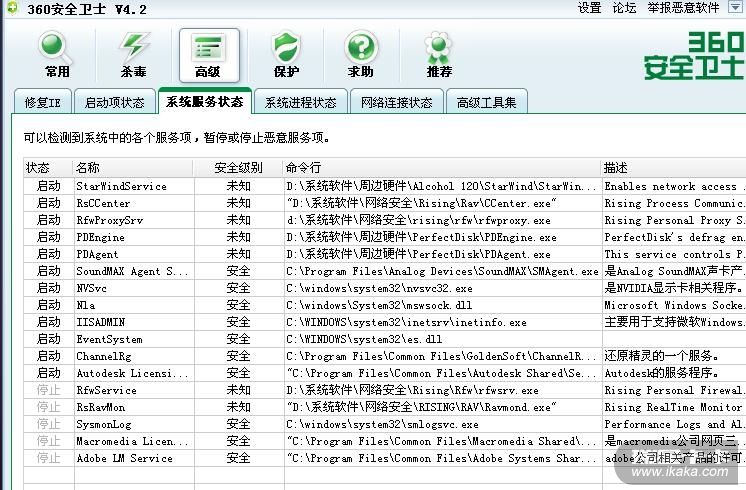Viewport: 746px width, 490px height.
Task: Open the 论坛 link
Action: (624, 8)
